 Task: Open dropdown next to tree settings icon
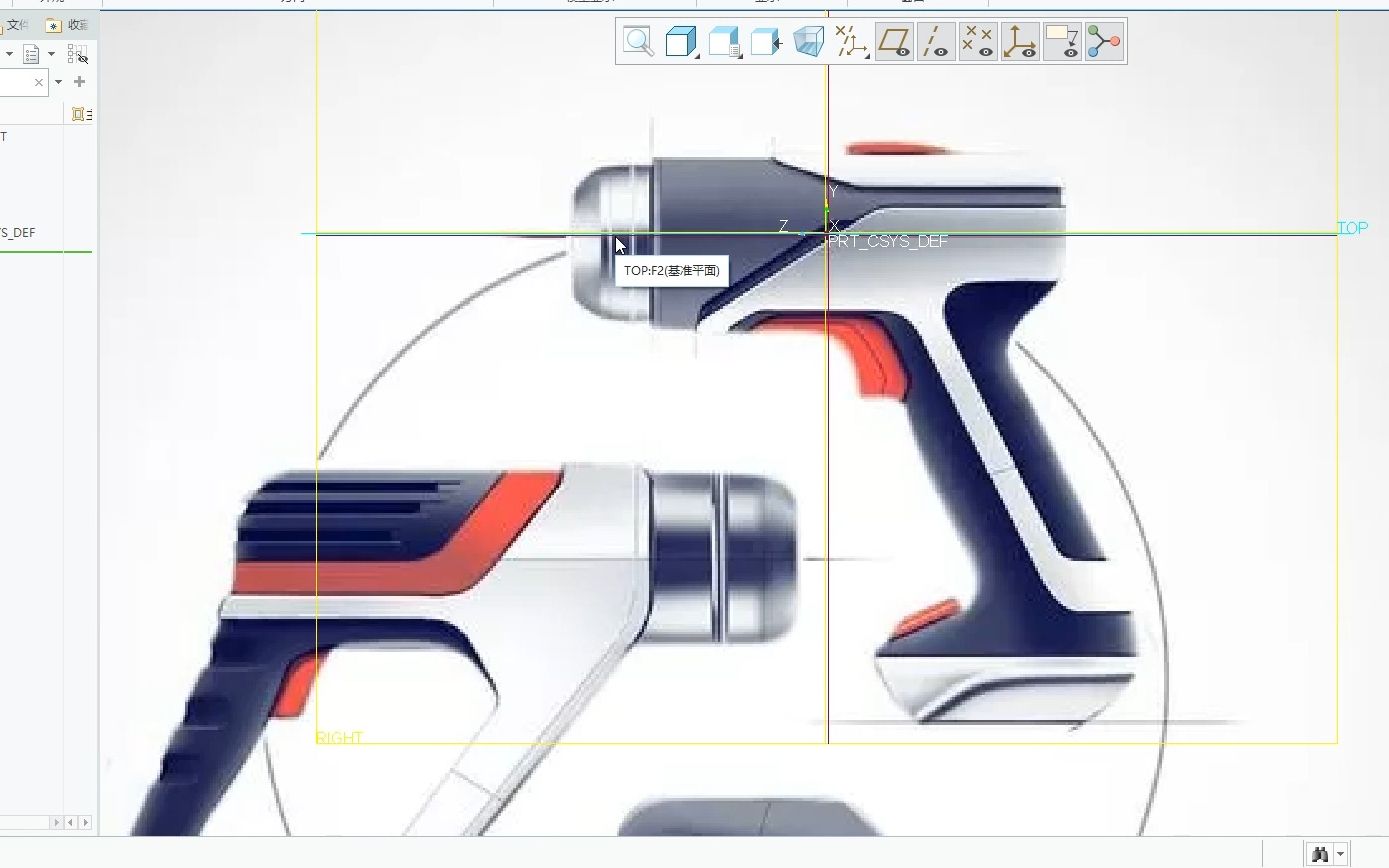click(x=51, y=54)
